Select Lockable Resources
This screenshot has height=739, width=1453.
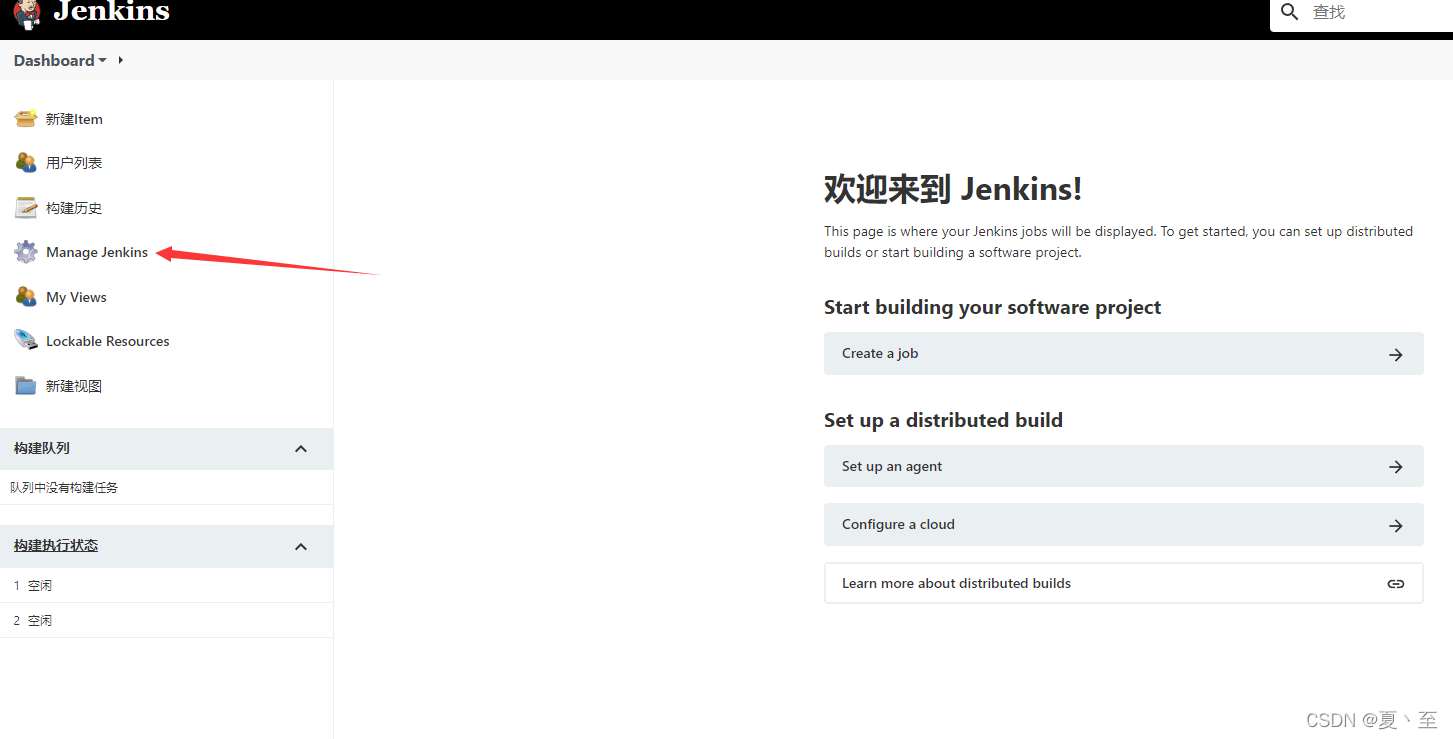point(106,340)
